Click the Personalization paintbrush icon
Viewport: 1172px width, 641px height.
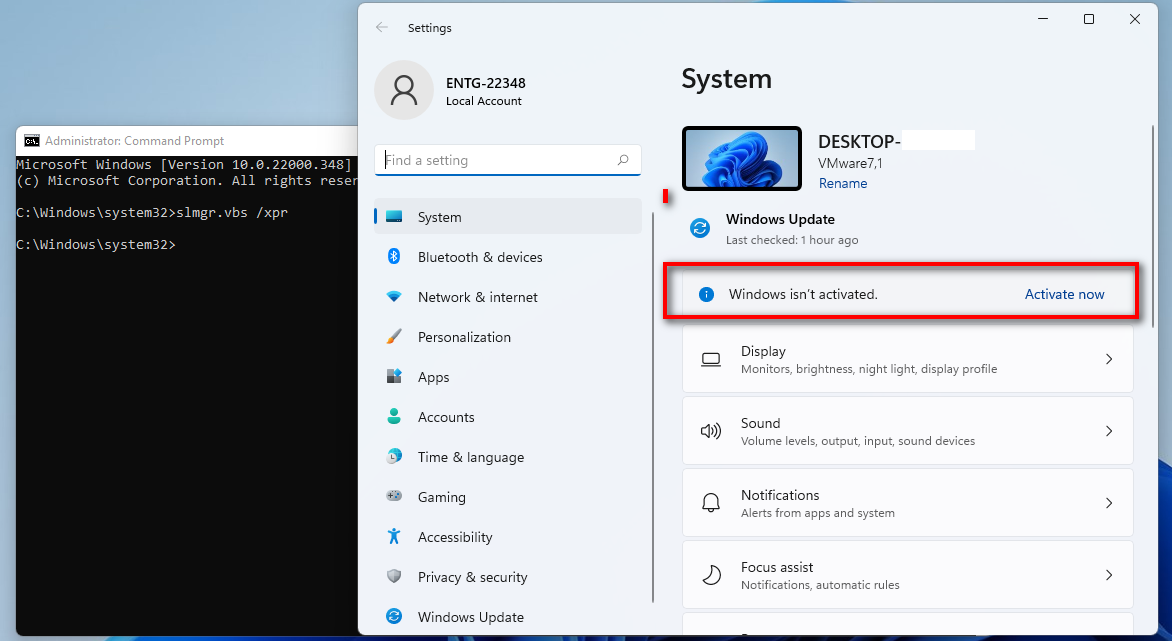(x=394, y=336)
